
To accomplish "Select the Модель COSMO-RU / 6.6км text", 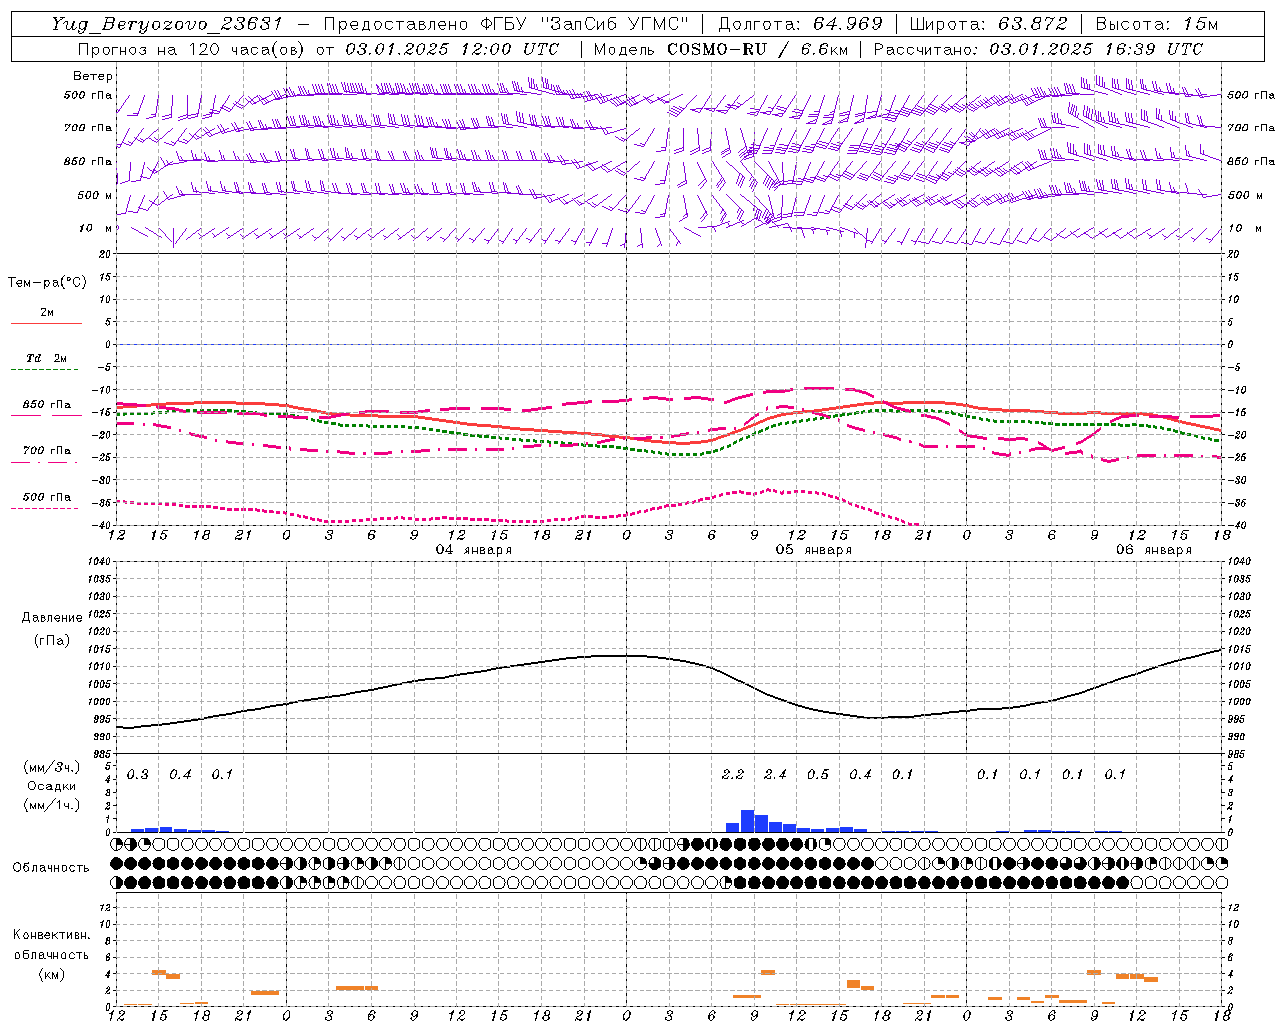I will [x=721, y=49].
